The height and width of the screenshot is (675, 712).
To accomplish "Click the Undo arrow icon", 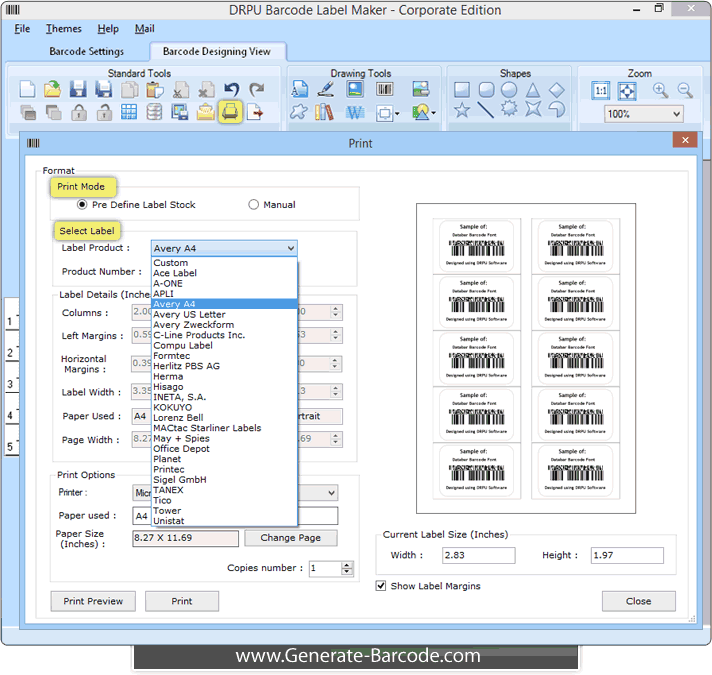I will click(232, 89).
